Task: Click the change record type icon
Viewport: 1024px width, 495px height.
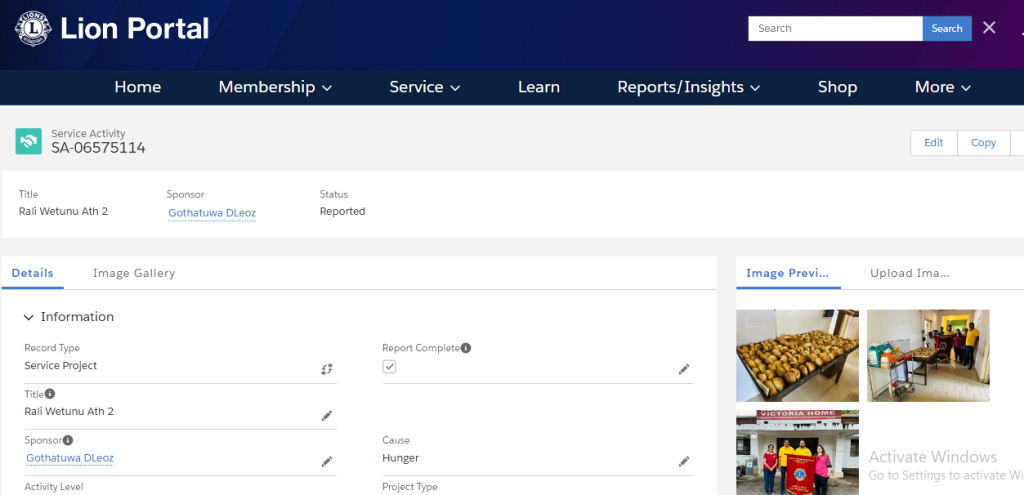Action: 327,369
